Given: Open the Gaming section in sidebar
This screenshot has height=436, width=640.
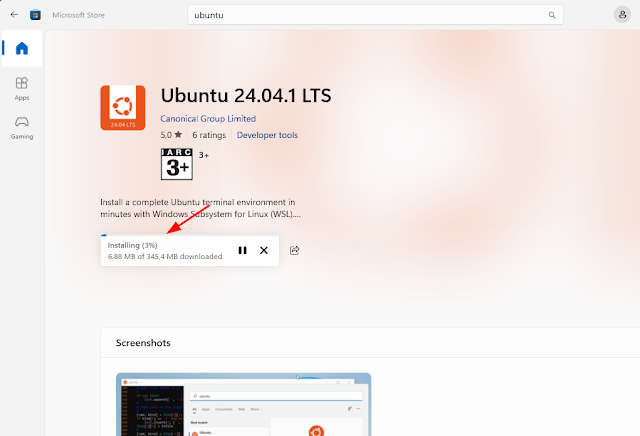Looking at the screenshot, I should pos(22,128).
